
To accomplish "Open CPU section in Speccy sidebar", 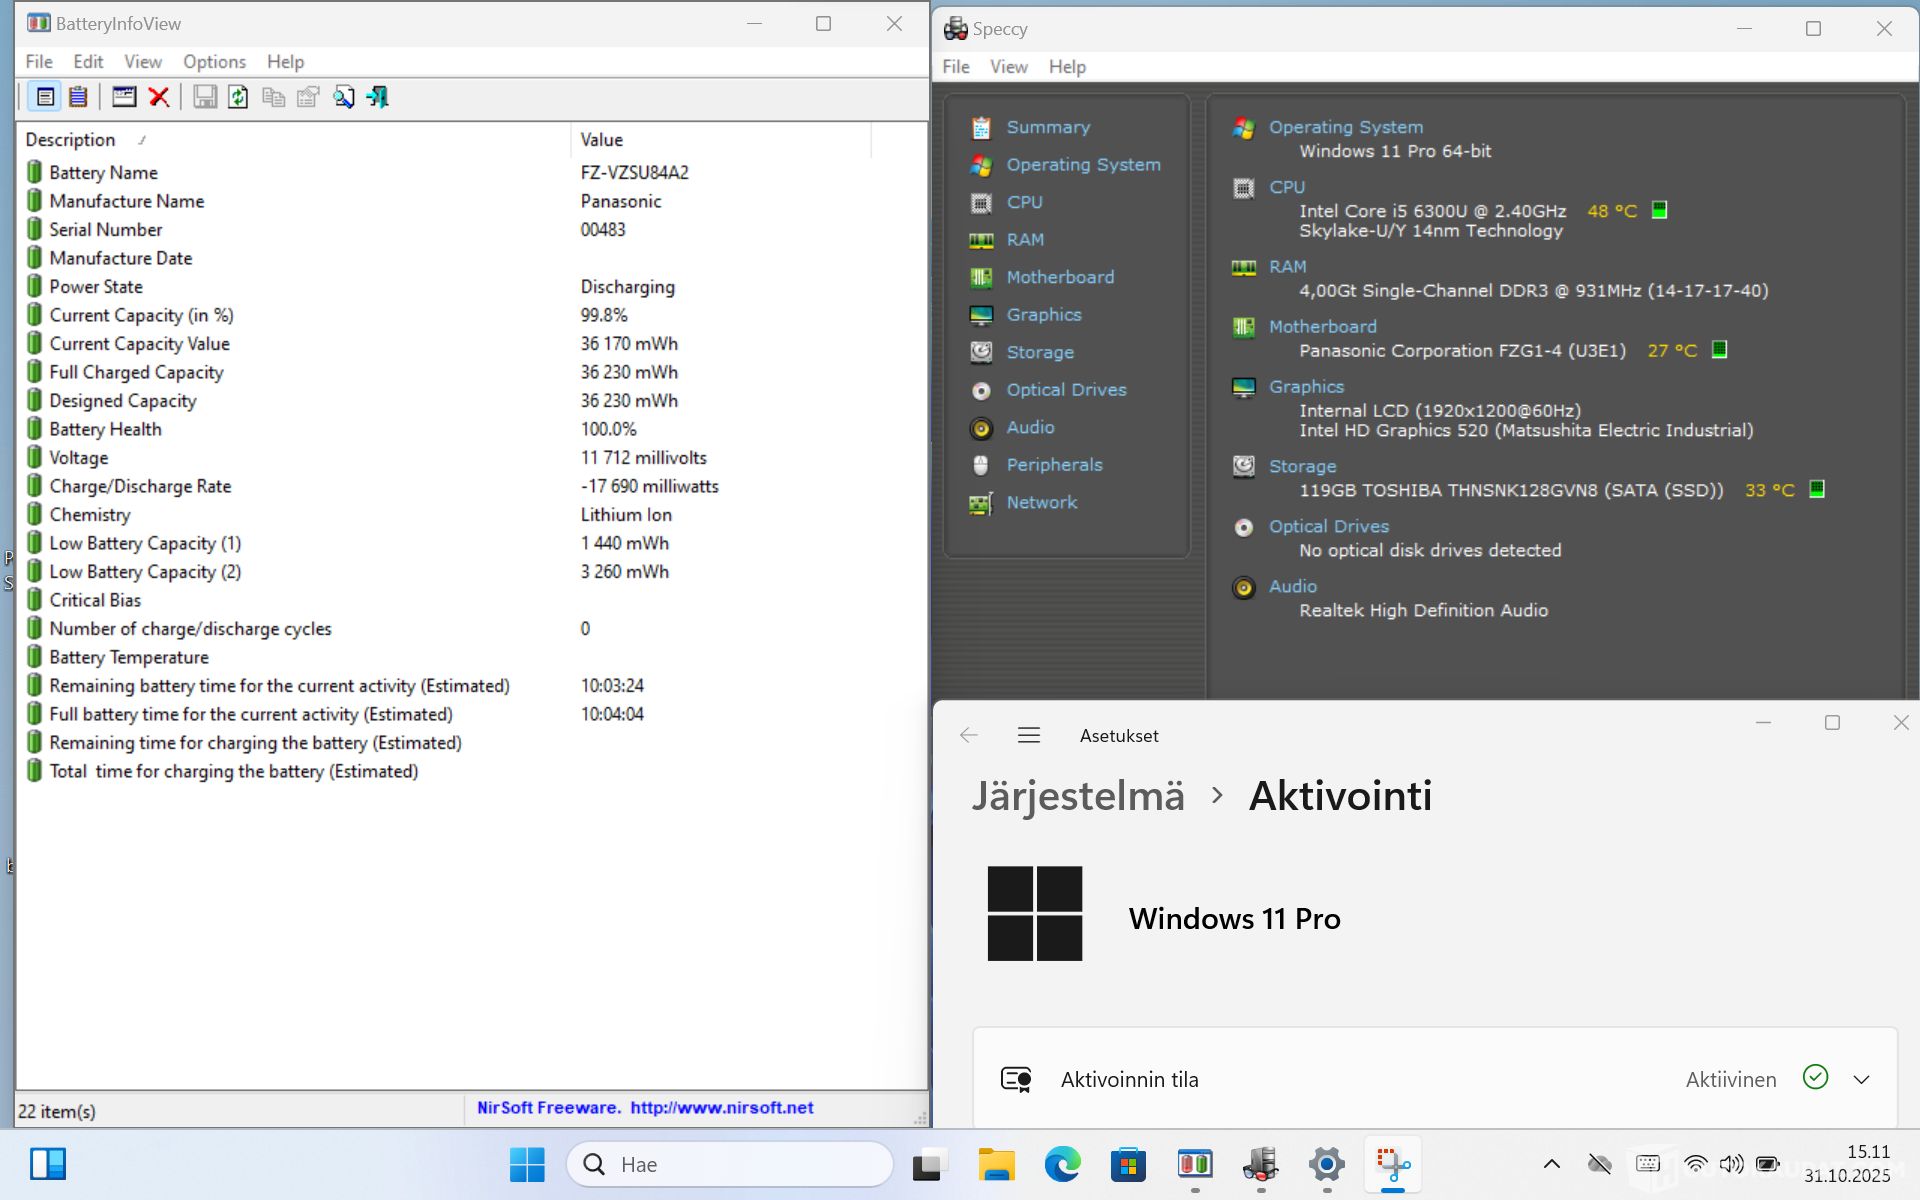I will point(1024,202).
